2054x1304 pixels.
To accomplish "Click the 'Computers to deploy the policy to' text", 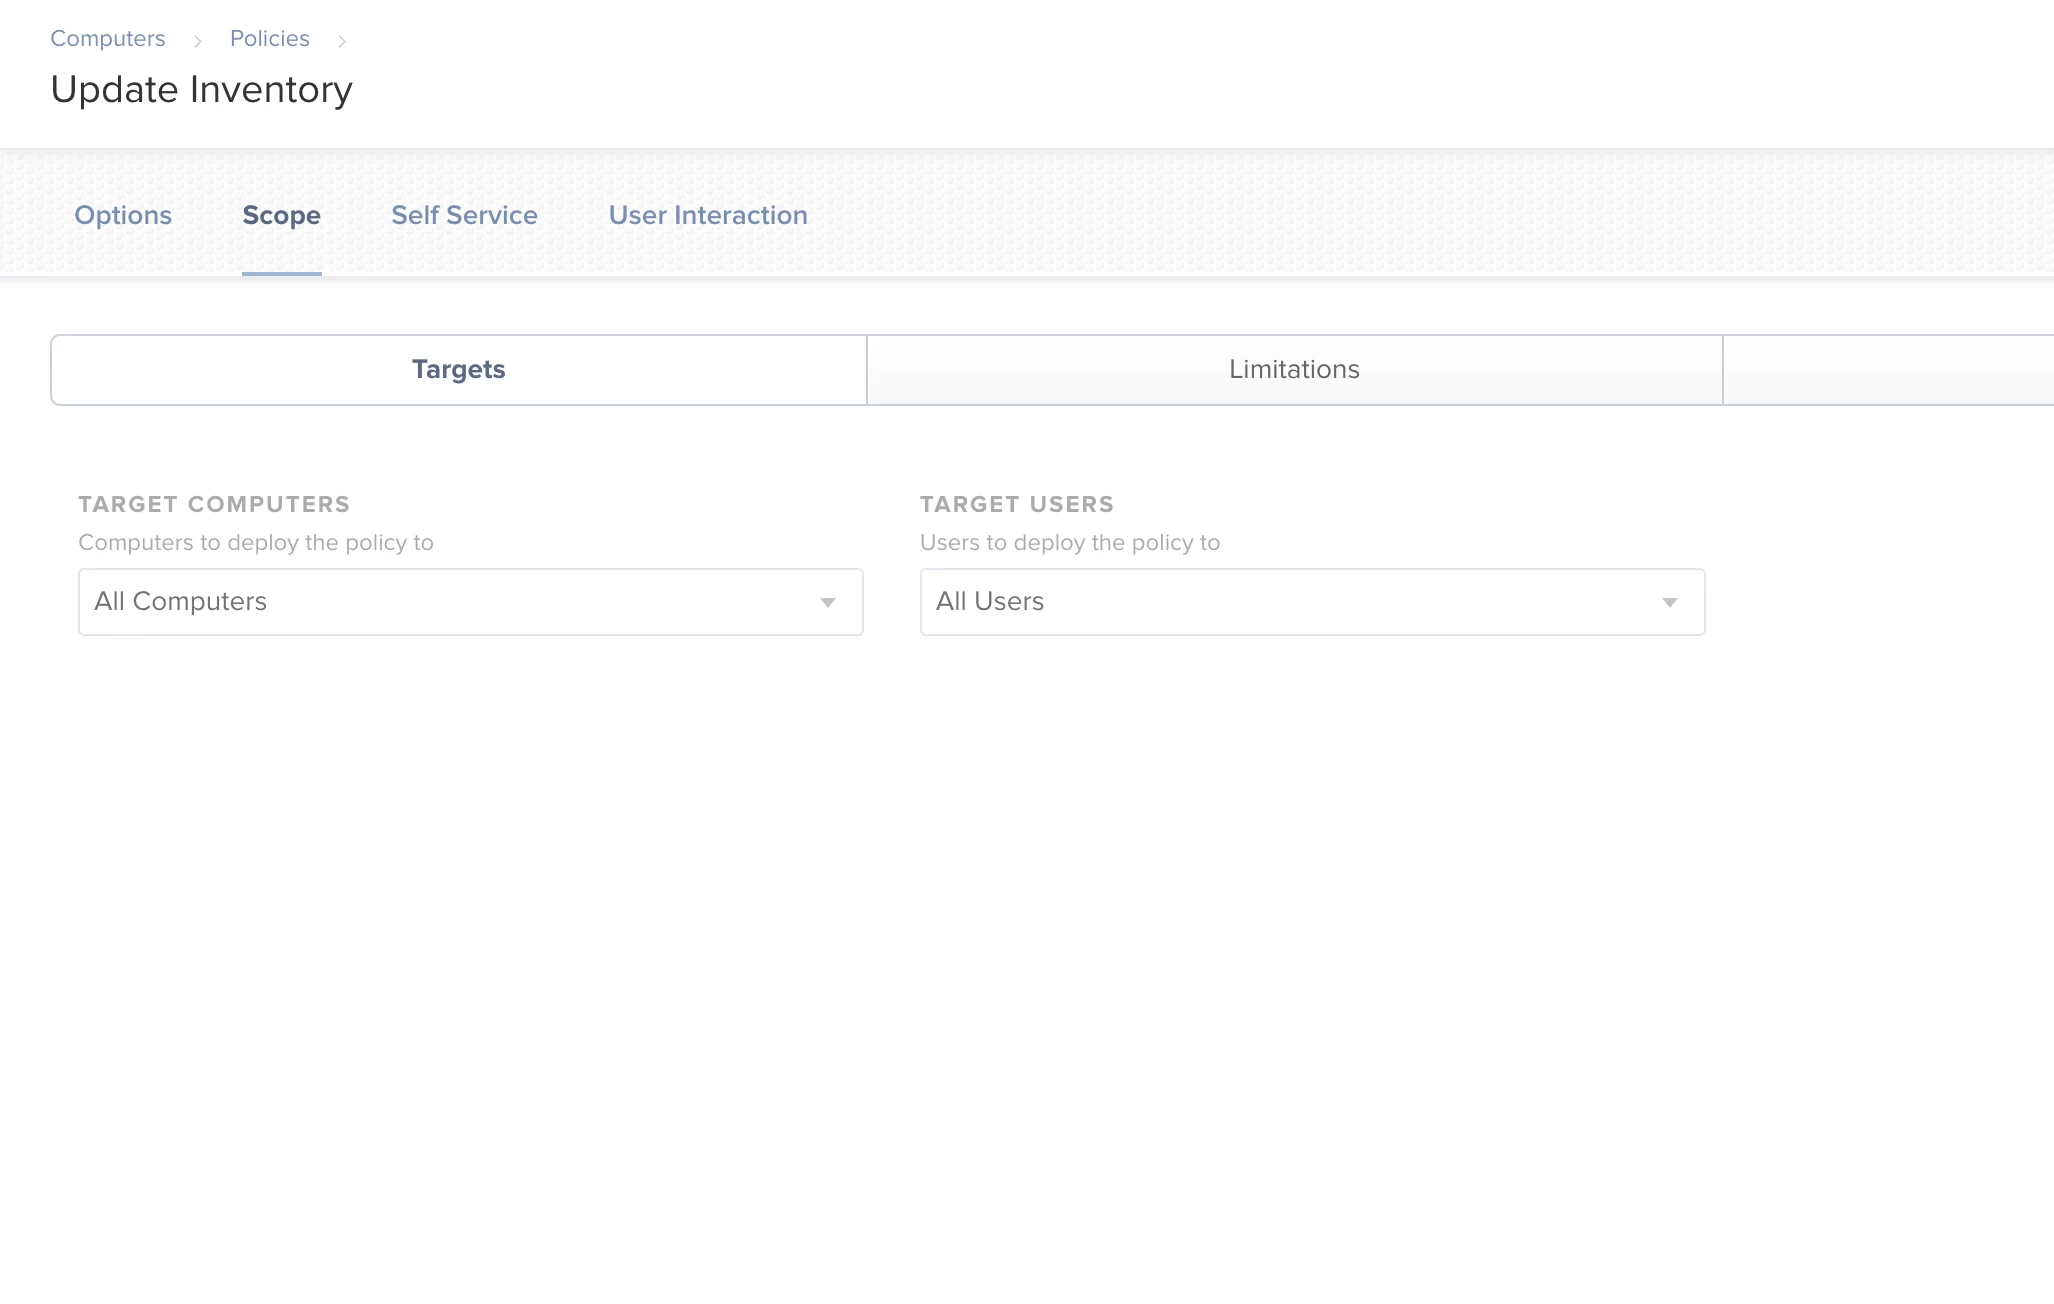I will click(256, 543).
